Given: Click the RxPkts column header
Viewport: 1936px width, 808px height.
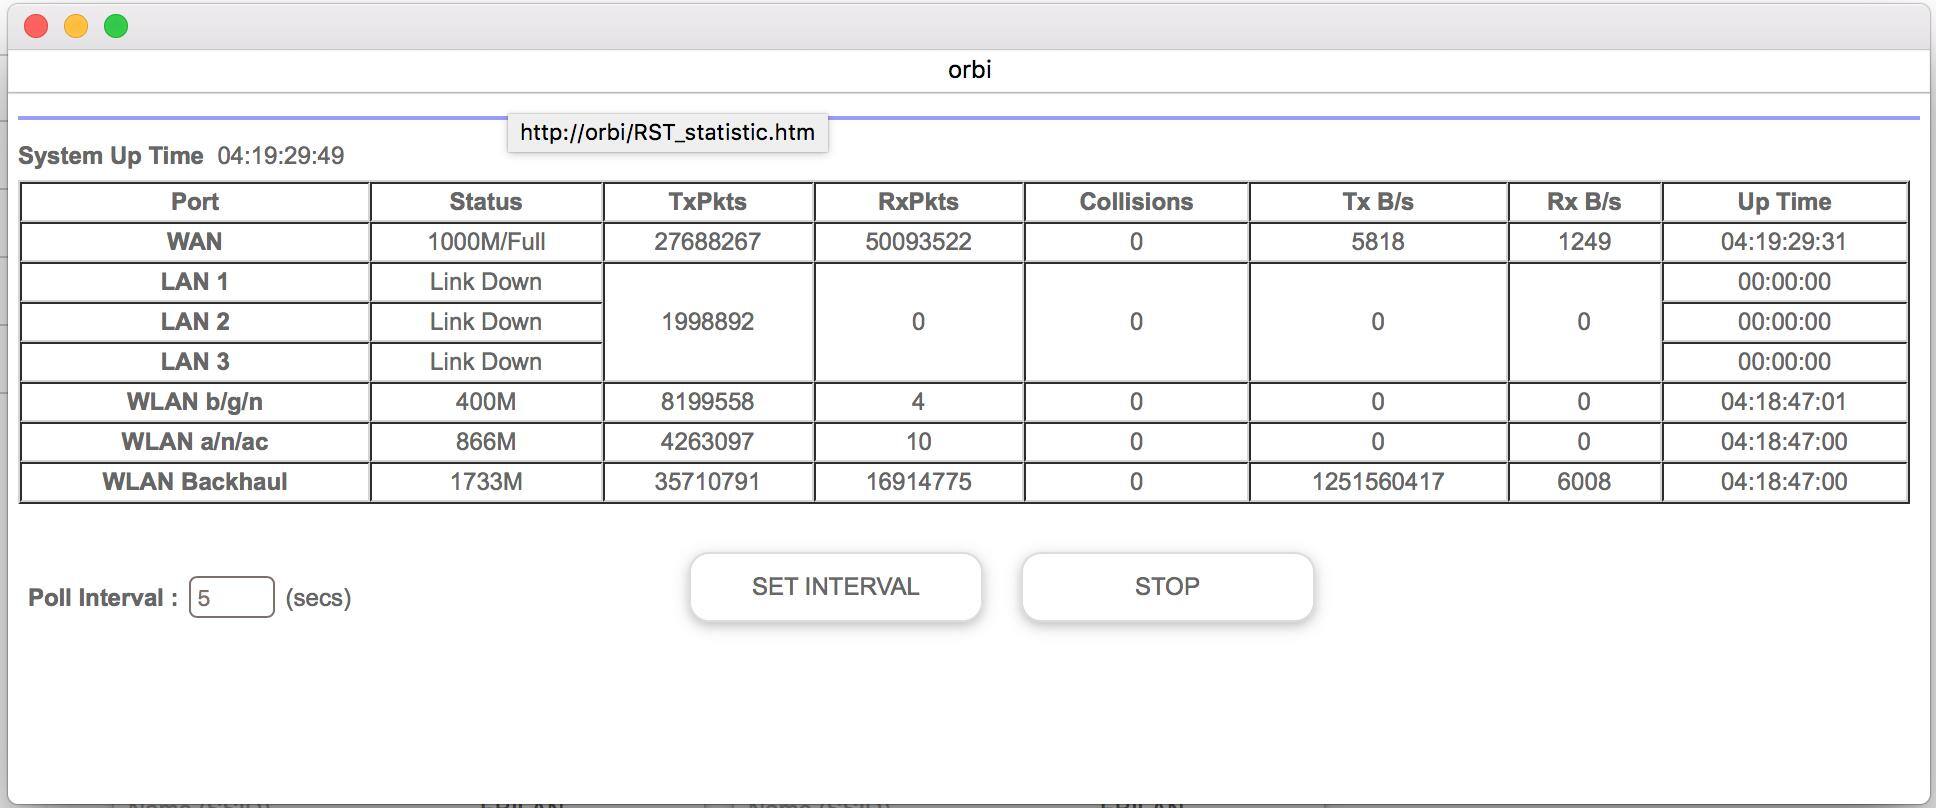Looking at the screenshot, I should click(x=918, y=202).
